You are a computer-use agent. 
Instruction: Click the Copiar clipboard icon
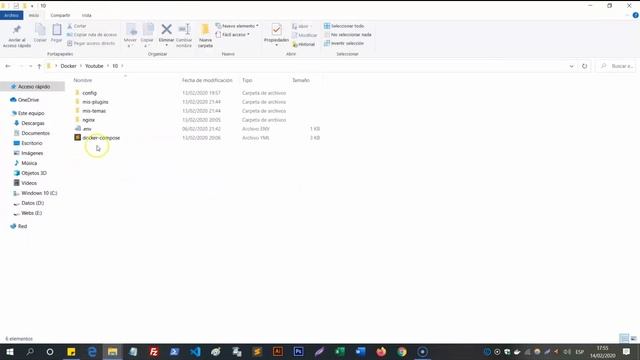[x=40, y=30]
